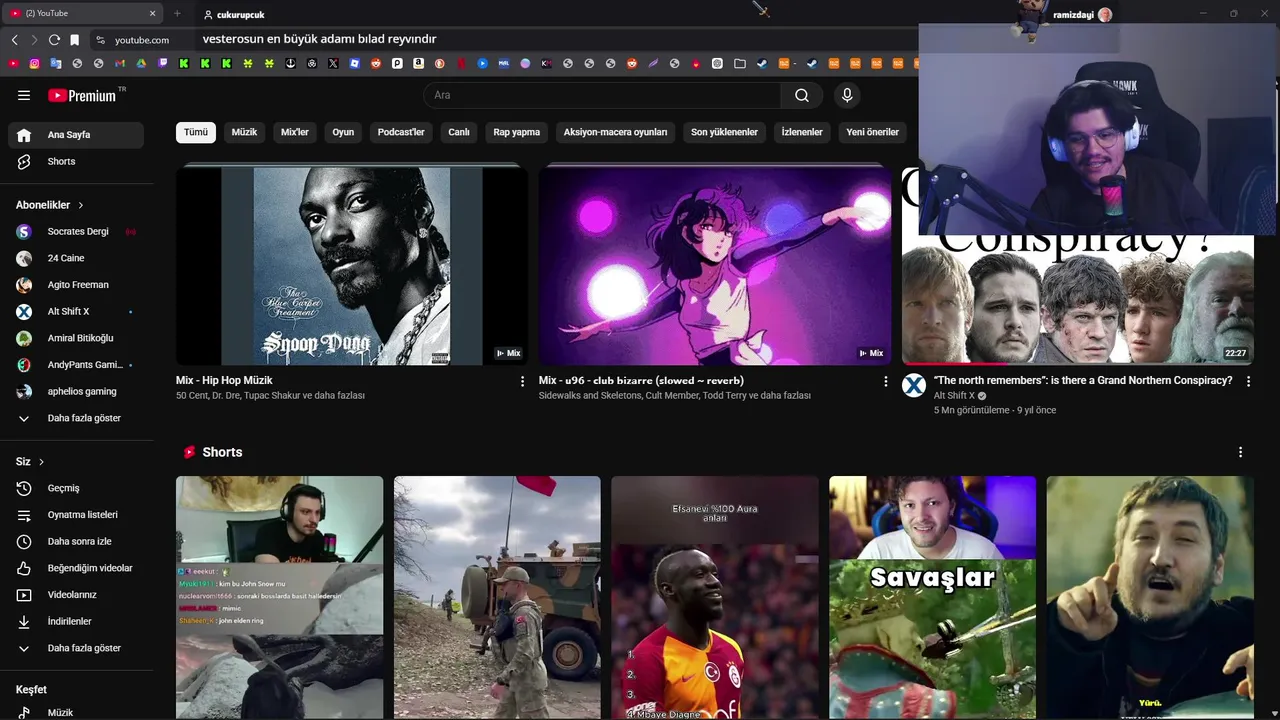Open Google Drive bookmark
The image size is (1280, 720).
(141, 64)
